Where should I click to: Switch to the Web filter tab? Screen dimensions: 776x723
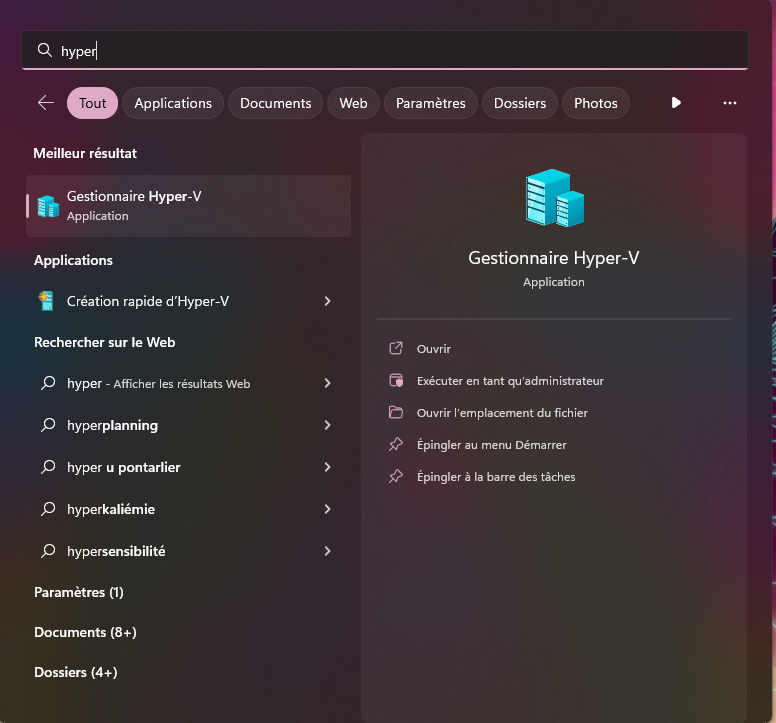click(x=353, y=103)
